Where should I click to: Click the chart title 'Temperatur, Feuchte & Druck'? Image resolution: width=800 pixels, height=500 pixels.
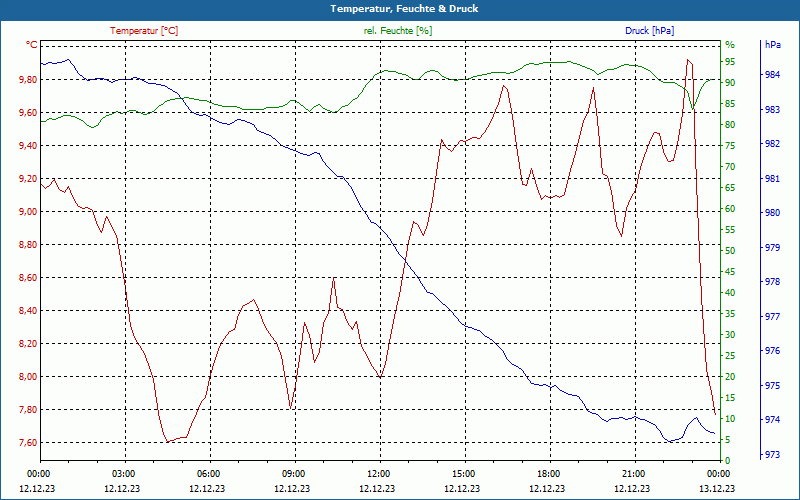[404, 9]
